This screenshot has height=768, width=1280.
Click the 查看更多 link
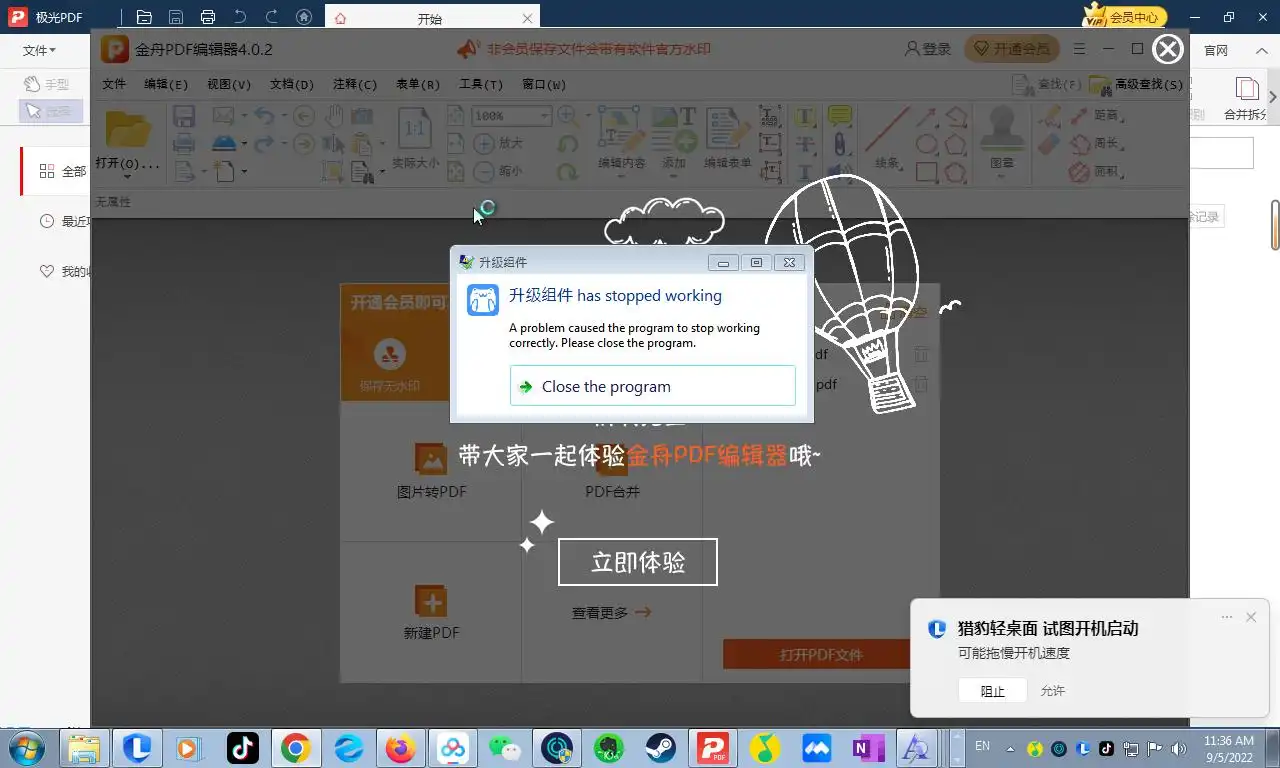(x=611, y=613)
